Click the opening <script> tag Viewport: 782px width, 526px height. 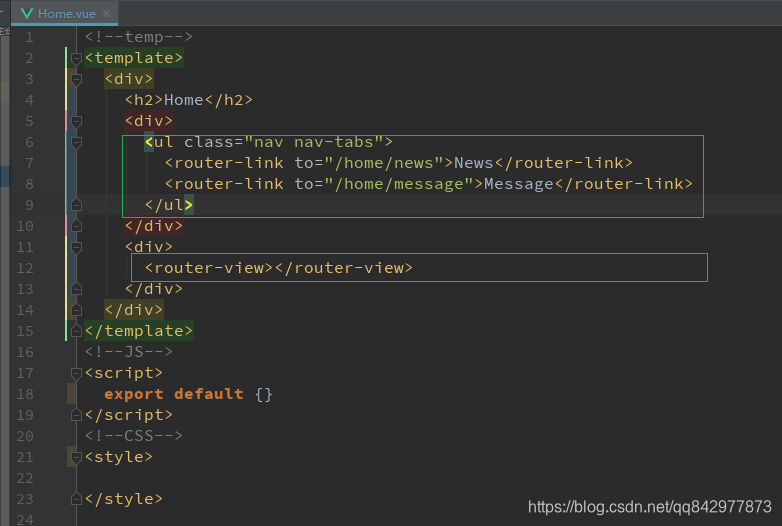coord(124,373)
